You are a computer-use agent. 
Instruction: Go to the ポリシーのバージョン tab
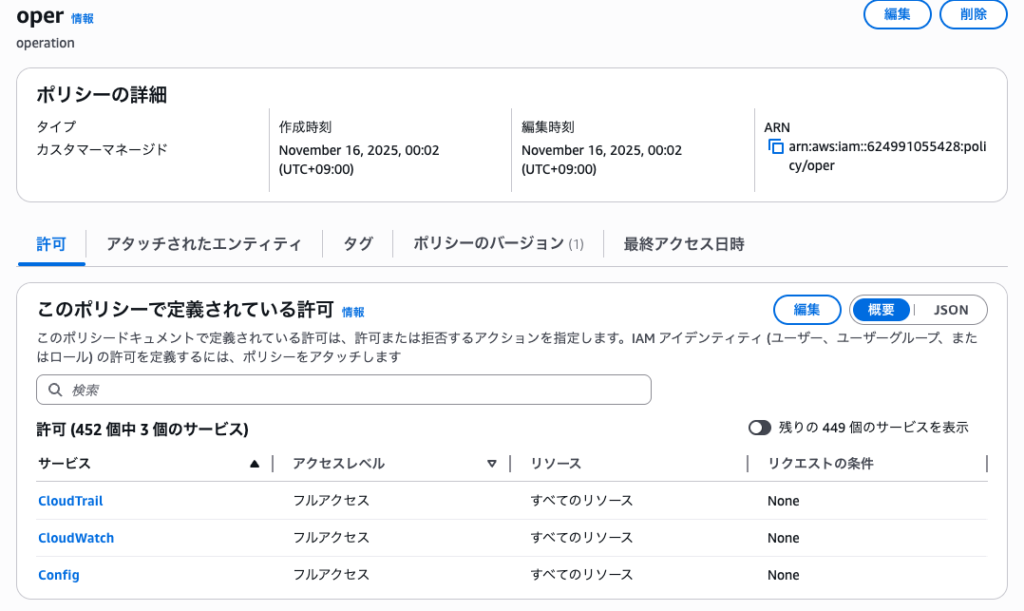click(498, 244)
